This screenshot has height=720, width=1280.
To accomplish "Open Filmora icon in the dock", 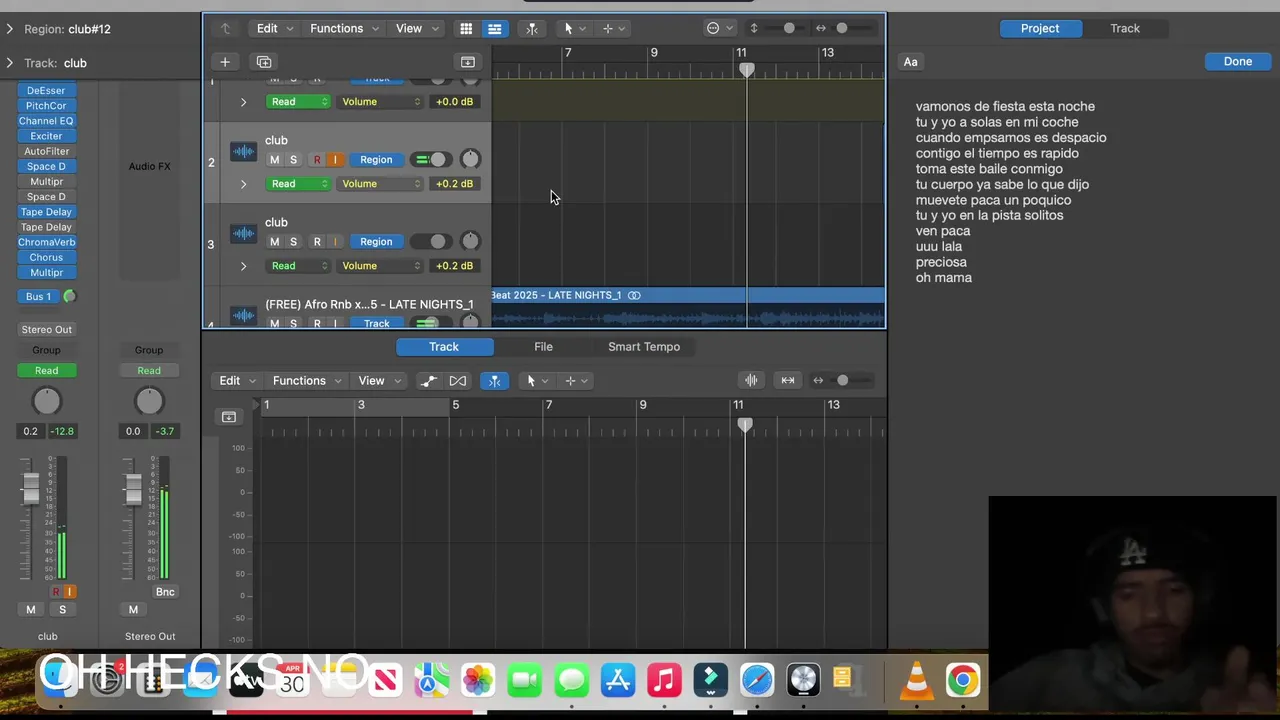I will [x=711, y=681].
